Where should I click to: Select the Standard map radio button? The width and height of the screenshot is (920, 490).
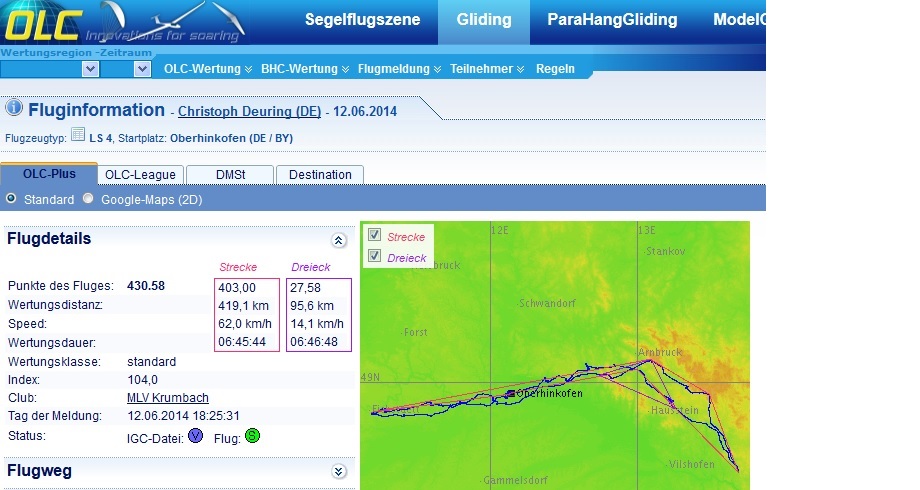(12, 199)
